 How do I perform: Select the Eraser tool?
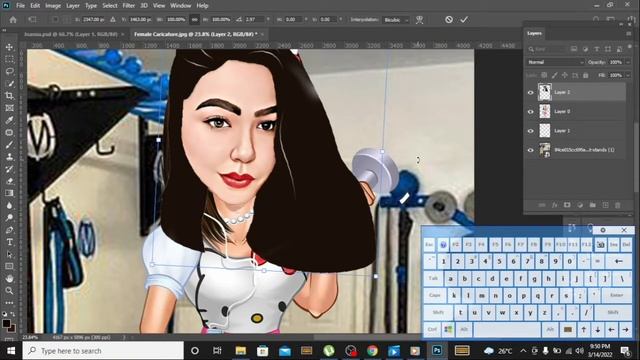9,181
